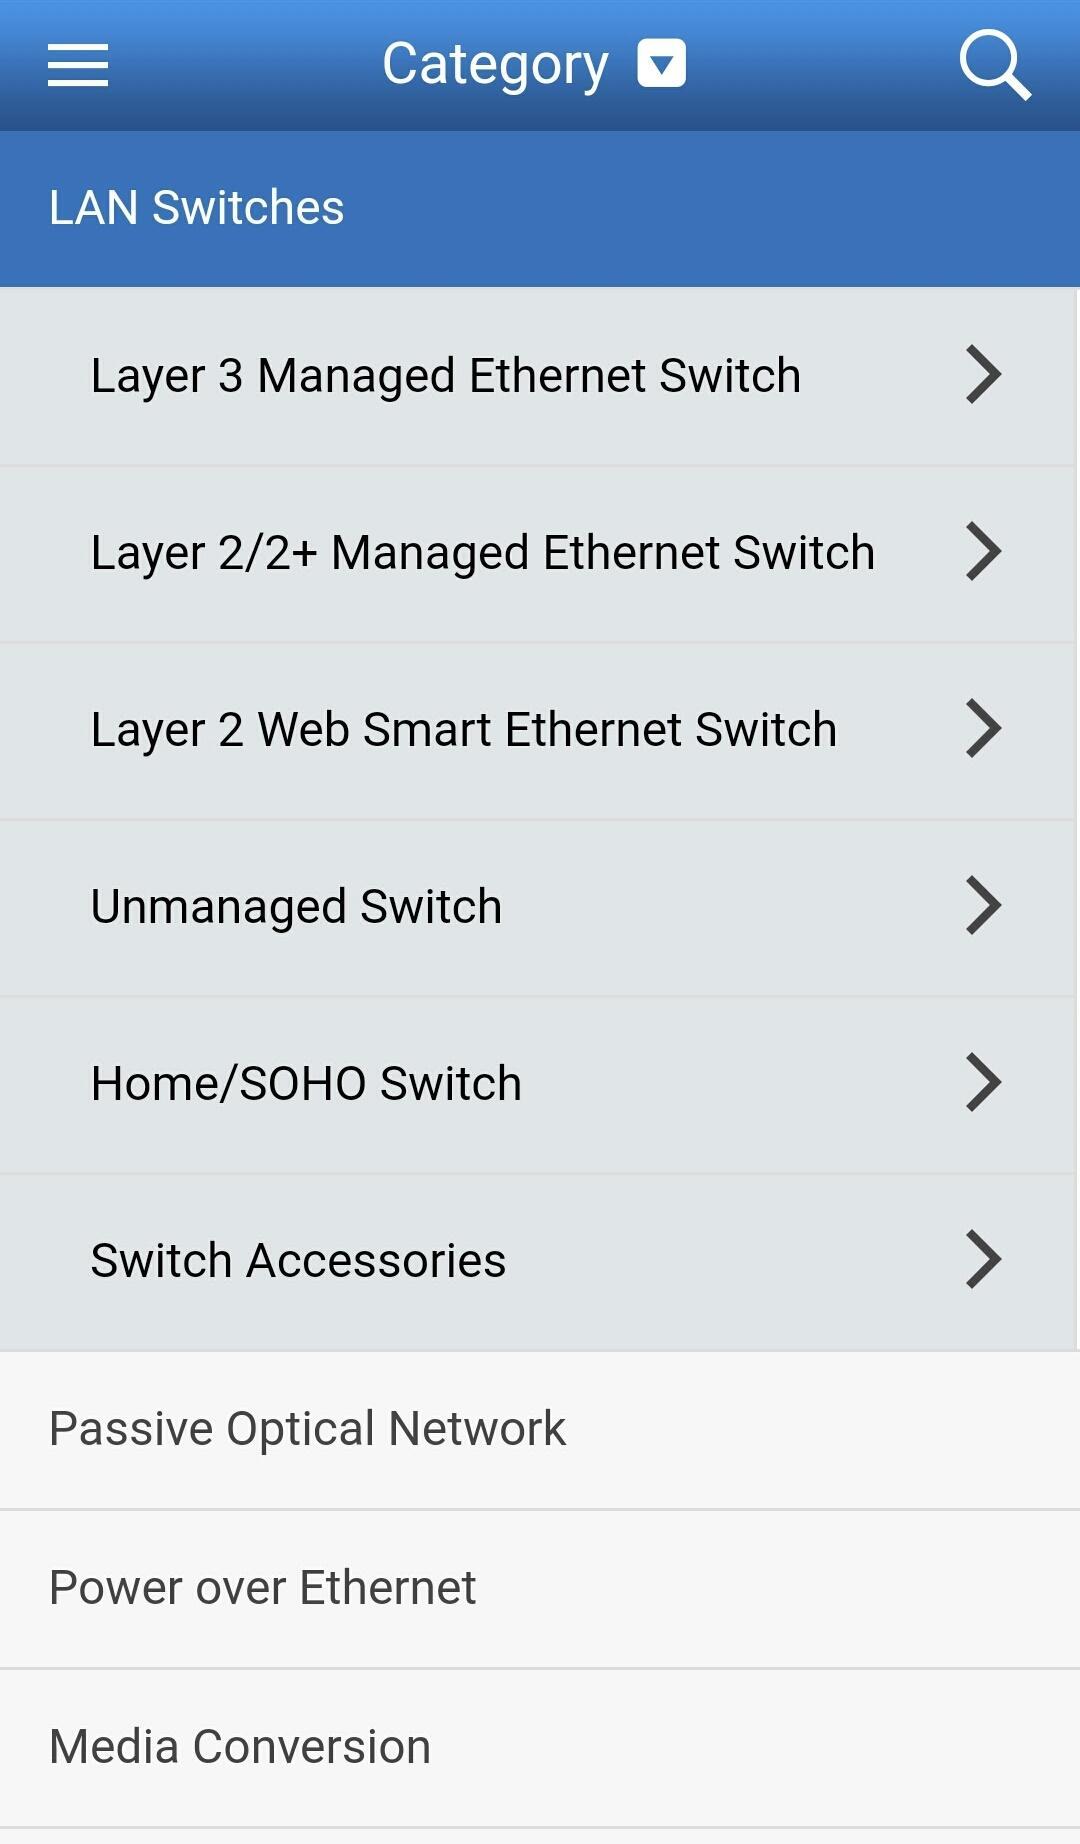Collapse the LAN Switches section
The image size is (1080, 1844).
click(x=196, y=208)
